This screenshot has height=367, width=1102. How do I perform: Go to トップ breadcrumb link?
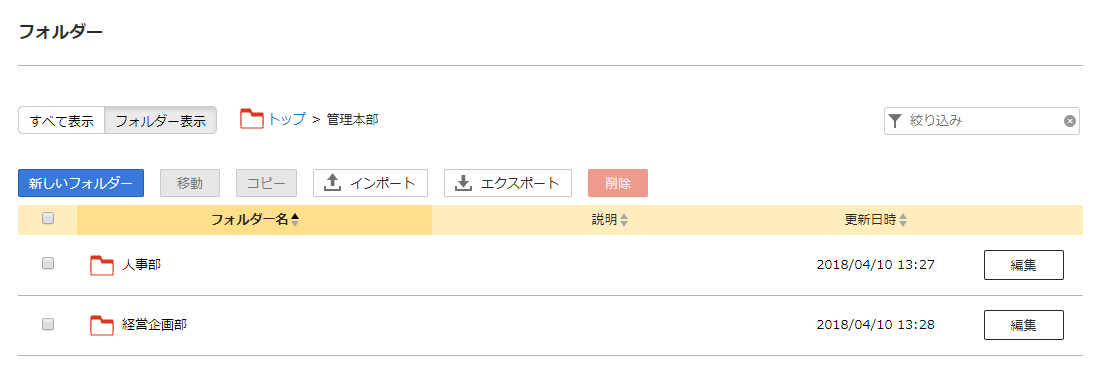point(287,119)
